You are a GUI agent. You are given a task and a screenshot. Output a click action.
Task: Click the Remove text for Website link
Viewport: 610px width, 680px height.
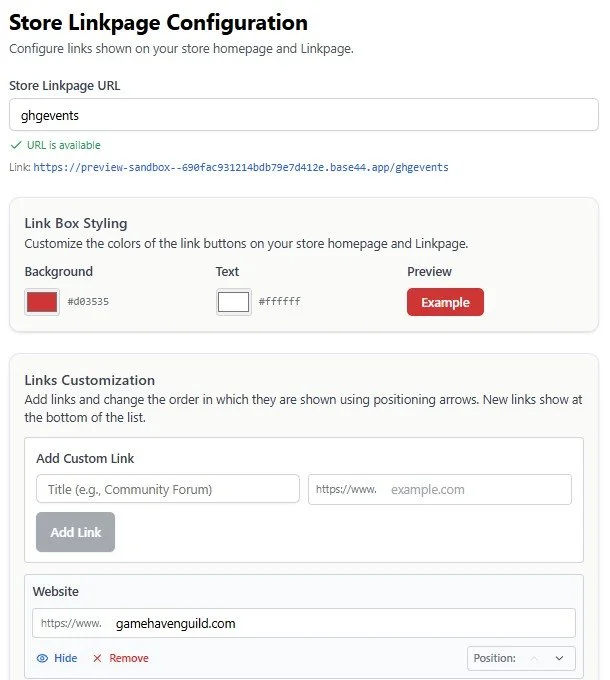click(x=129, y=658)
